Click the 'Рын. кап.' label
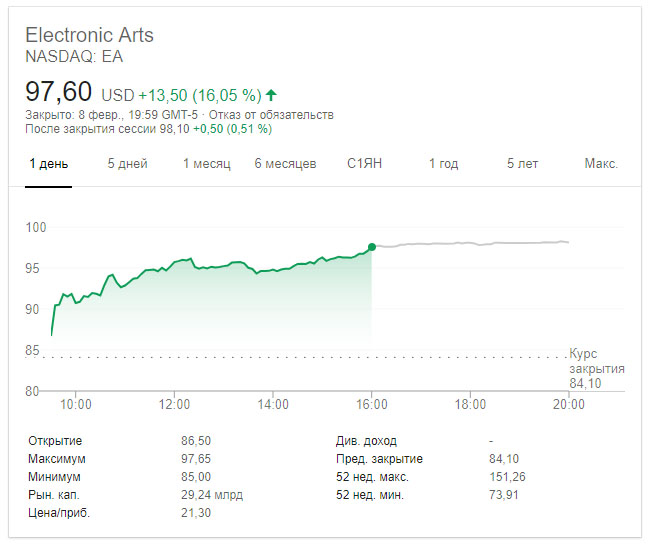650x548 pixels. (53, 495)
